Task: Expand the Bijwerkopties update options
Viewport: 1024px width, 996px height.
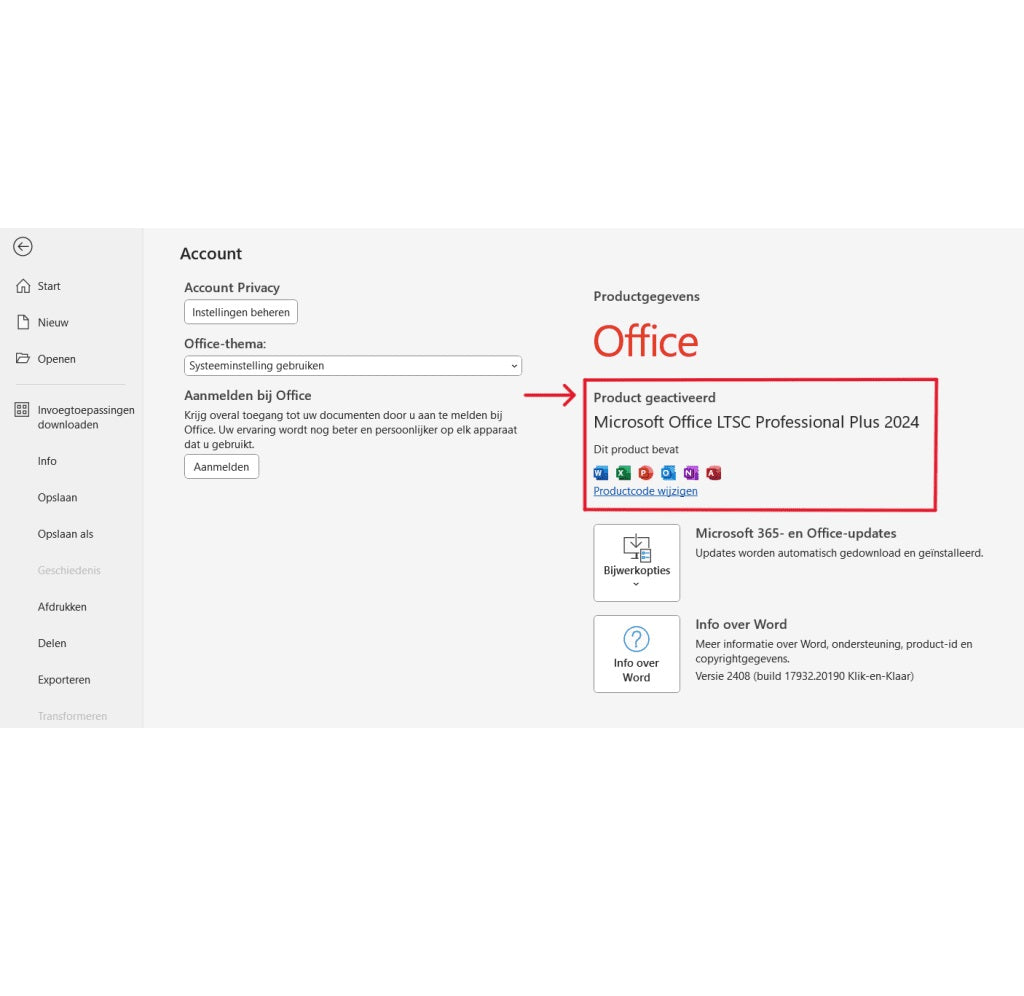Action: click(x=636, y=563)
